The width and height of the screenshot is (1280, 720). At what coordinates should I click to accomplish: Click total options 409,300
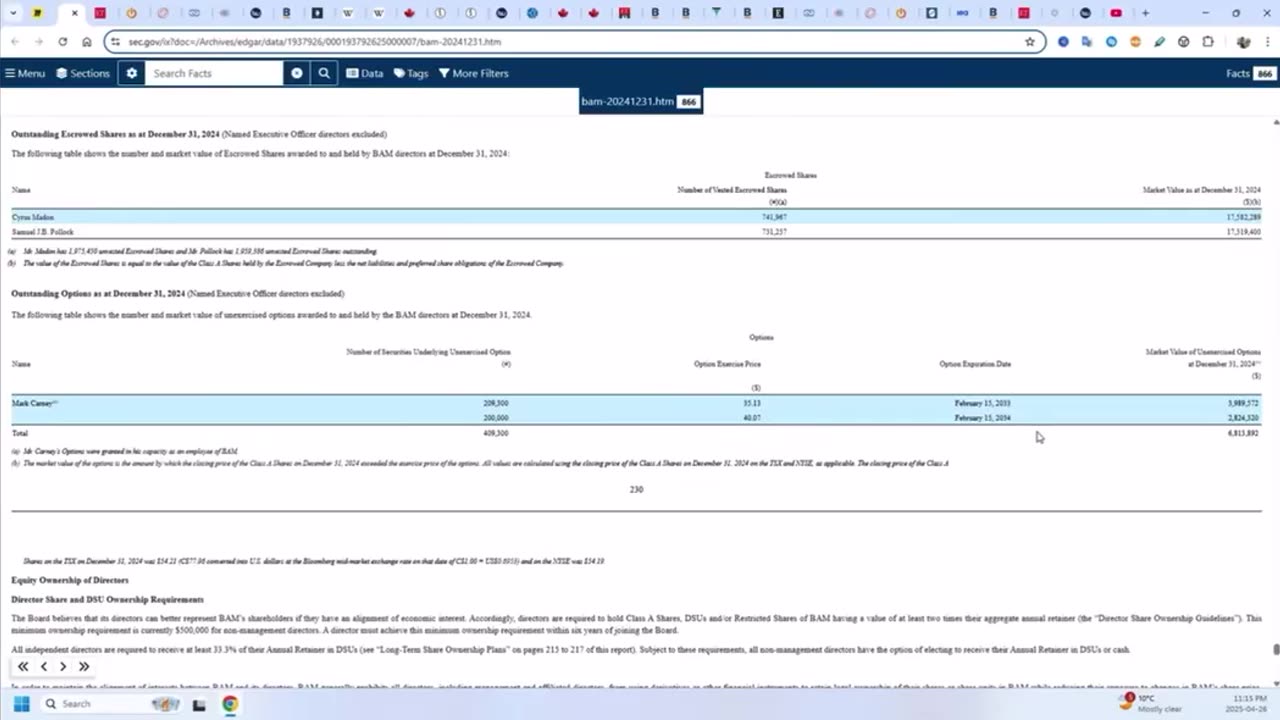496,434
